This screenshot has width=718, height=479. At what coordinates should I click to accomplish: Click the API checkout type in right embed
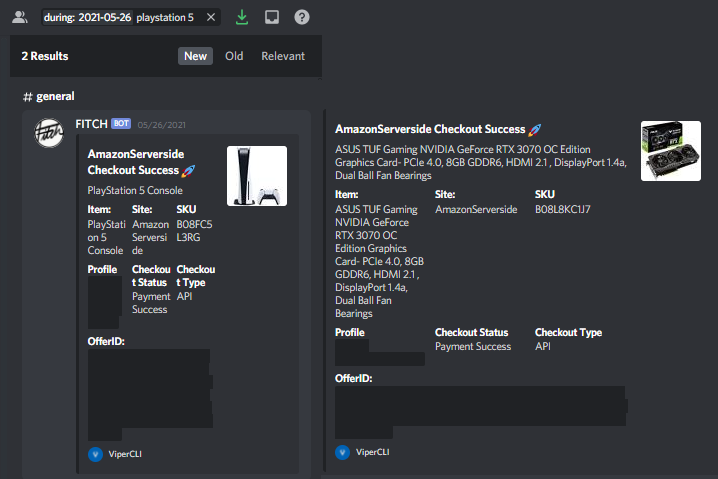(543, 347)
